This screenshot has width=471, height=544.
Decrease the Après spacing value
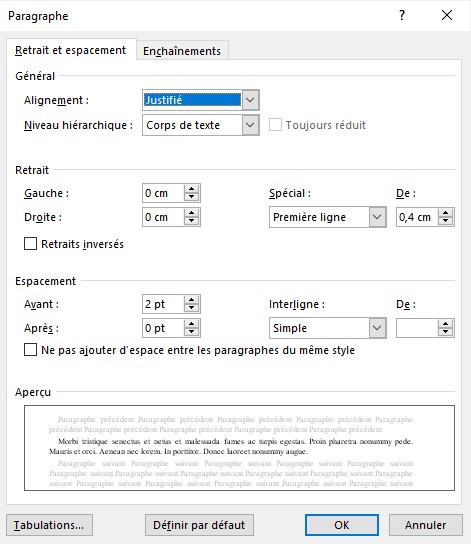pyautogui.click(x=191, y=332)
